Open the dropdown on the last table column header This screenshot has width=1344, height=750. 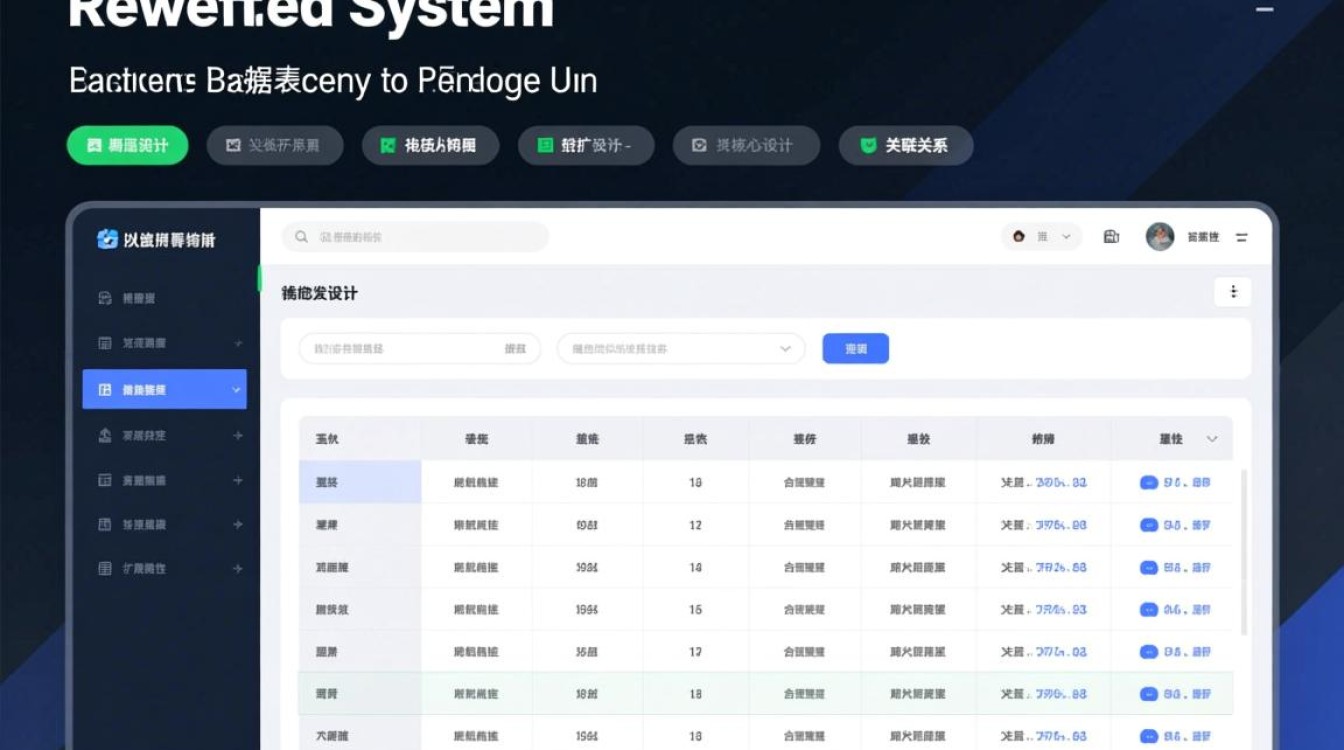[x=1212, y=438]
